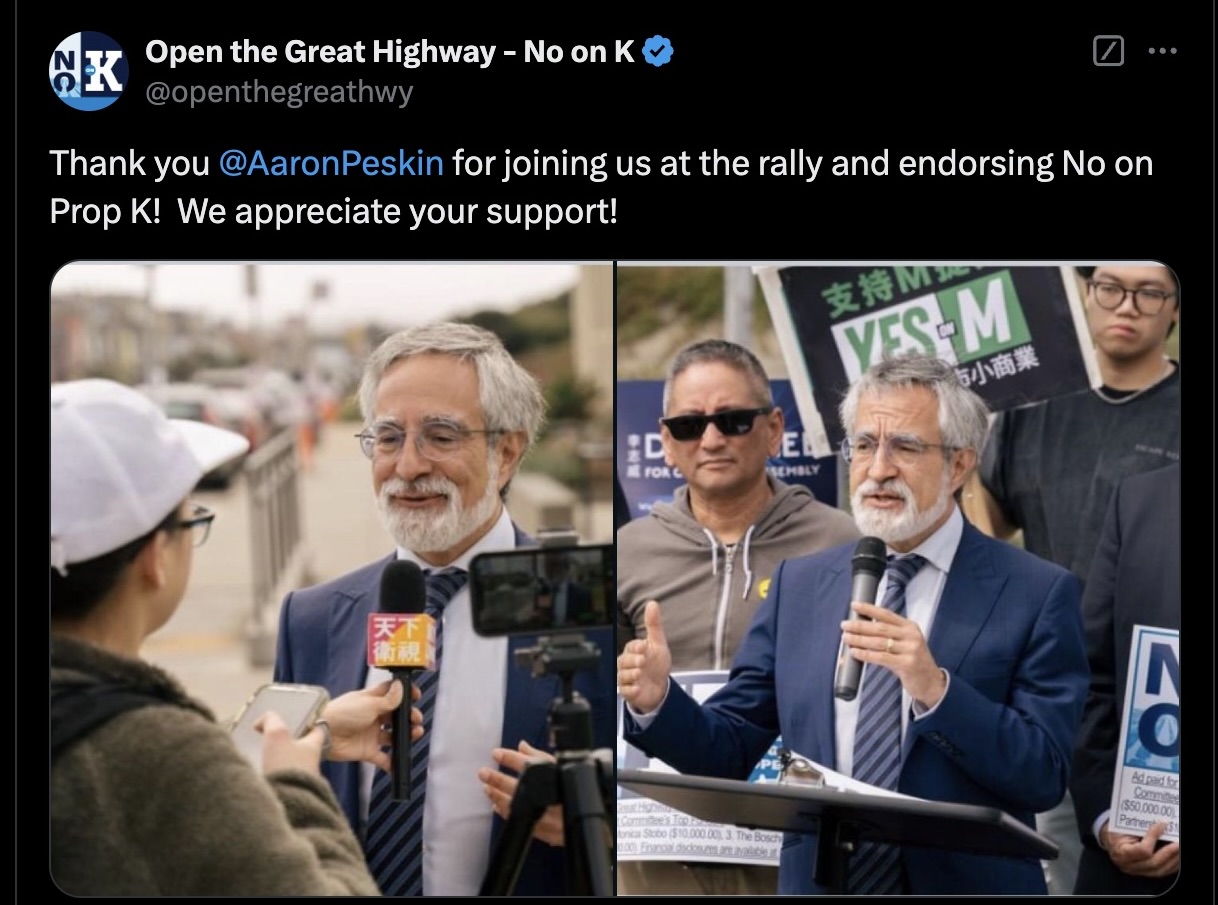Image resolution: width=1218 pixels, height=905 pixels.
Task: Open the left photo of the interview
Action: pos(332,579)
